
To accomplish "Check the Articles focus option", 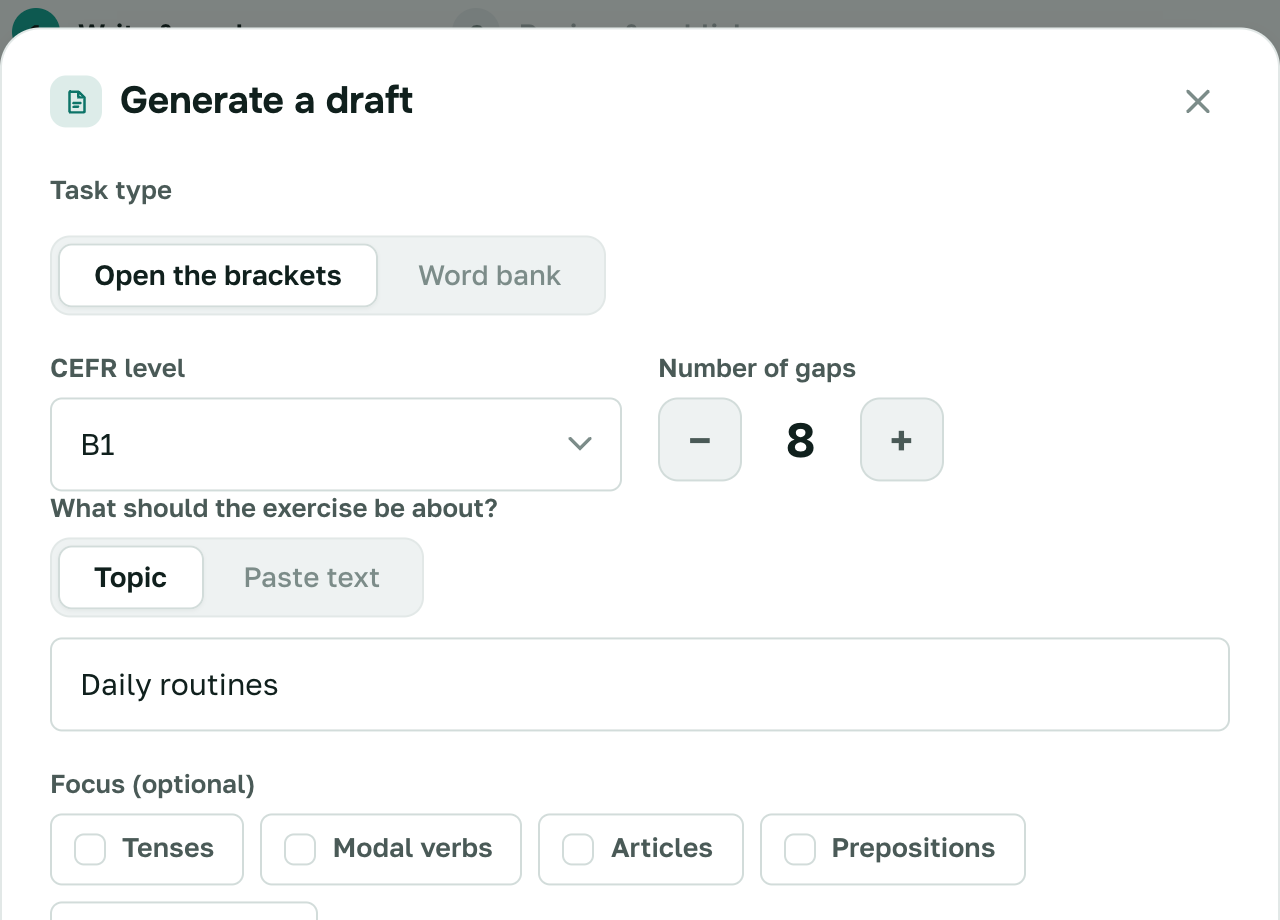I will [578, 849].
